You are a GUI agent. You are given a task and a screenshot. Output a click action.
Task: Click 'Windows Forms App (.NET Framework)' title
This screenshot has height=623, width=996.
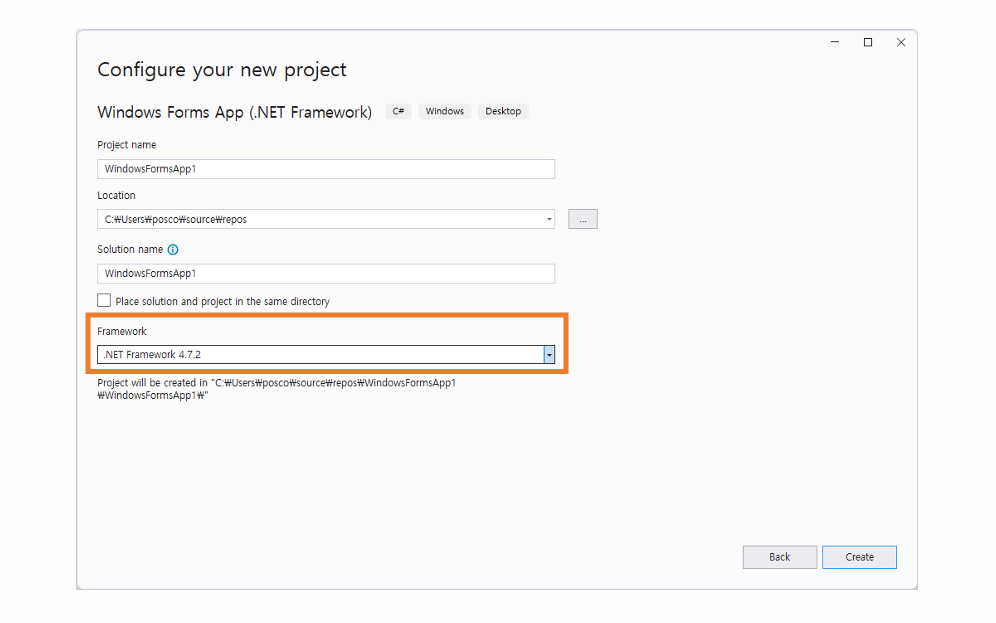tap(234, 112)
